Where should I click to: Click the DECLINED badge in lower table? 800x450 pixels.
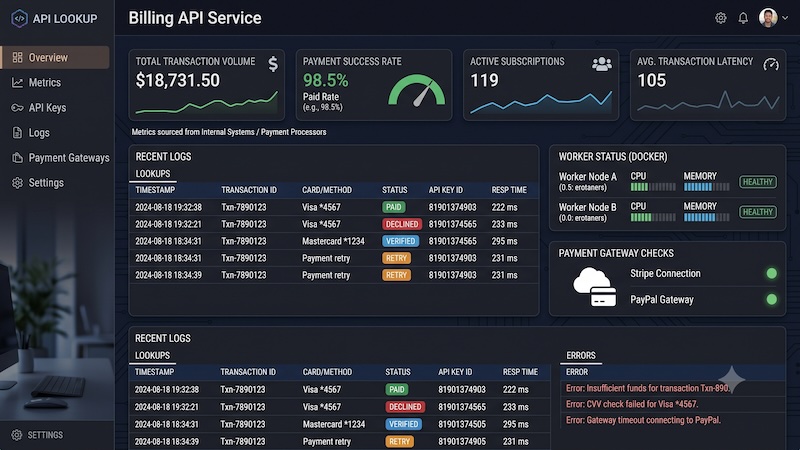pyautogui.click(x=405, y=407)
